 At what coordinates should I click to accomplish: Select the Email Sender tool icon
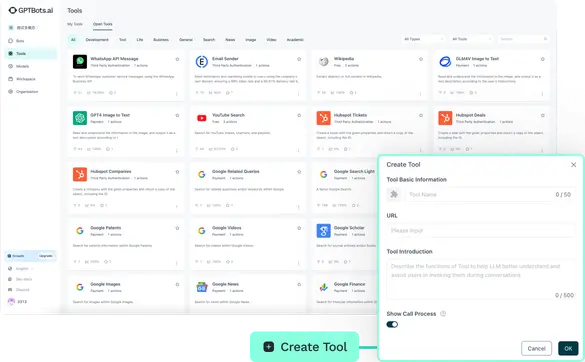coord(202,62)
